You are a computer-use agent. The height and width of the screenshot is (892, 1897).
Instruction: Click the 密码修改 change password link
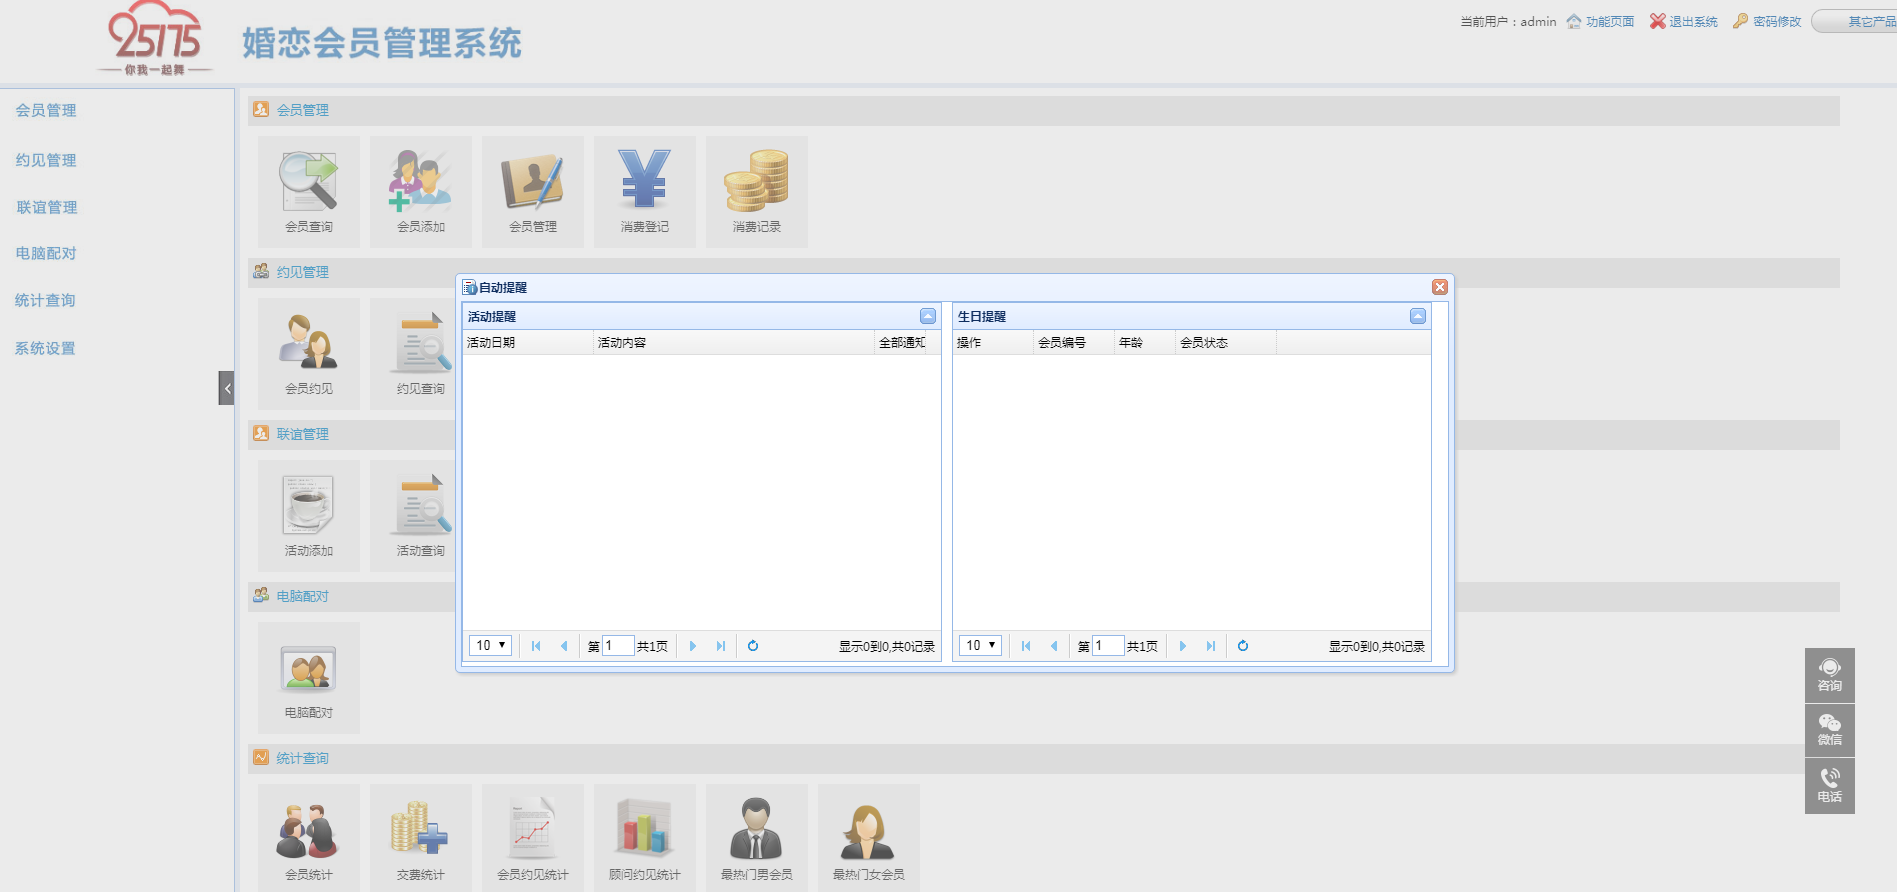click(x=1768, y=21)
